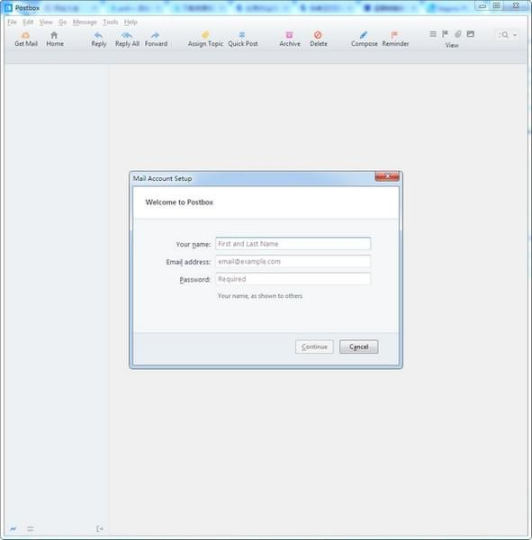Click the list view icon above View

click(433, 34)
